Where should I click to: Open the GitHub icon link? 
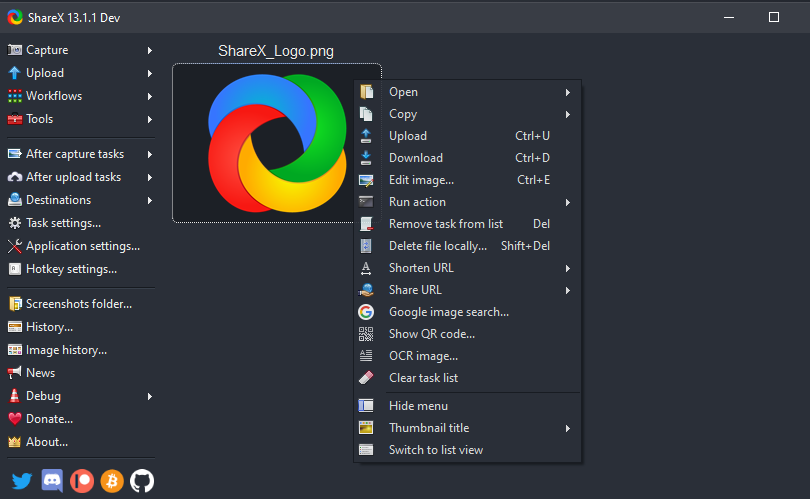coord(142,481)
